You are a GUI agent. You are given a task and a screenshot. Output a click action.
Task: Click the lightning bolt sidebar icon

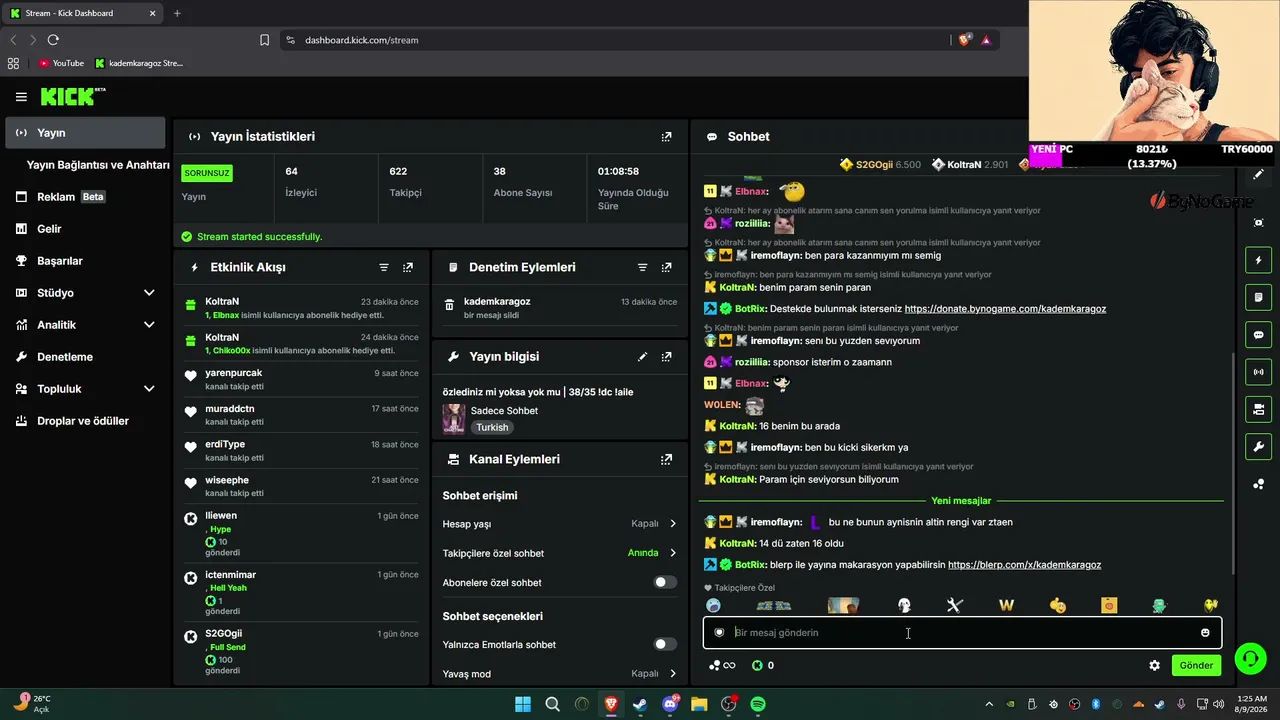pos(1258,261)
